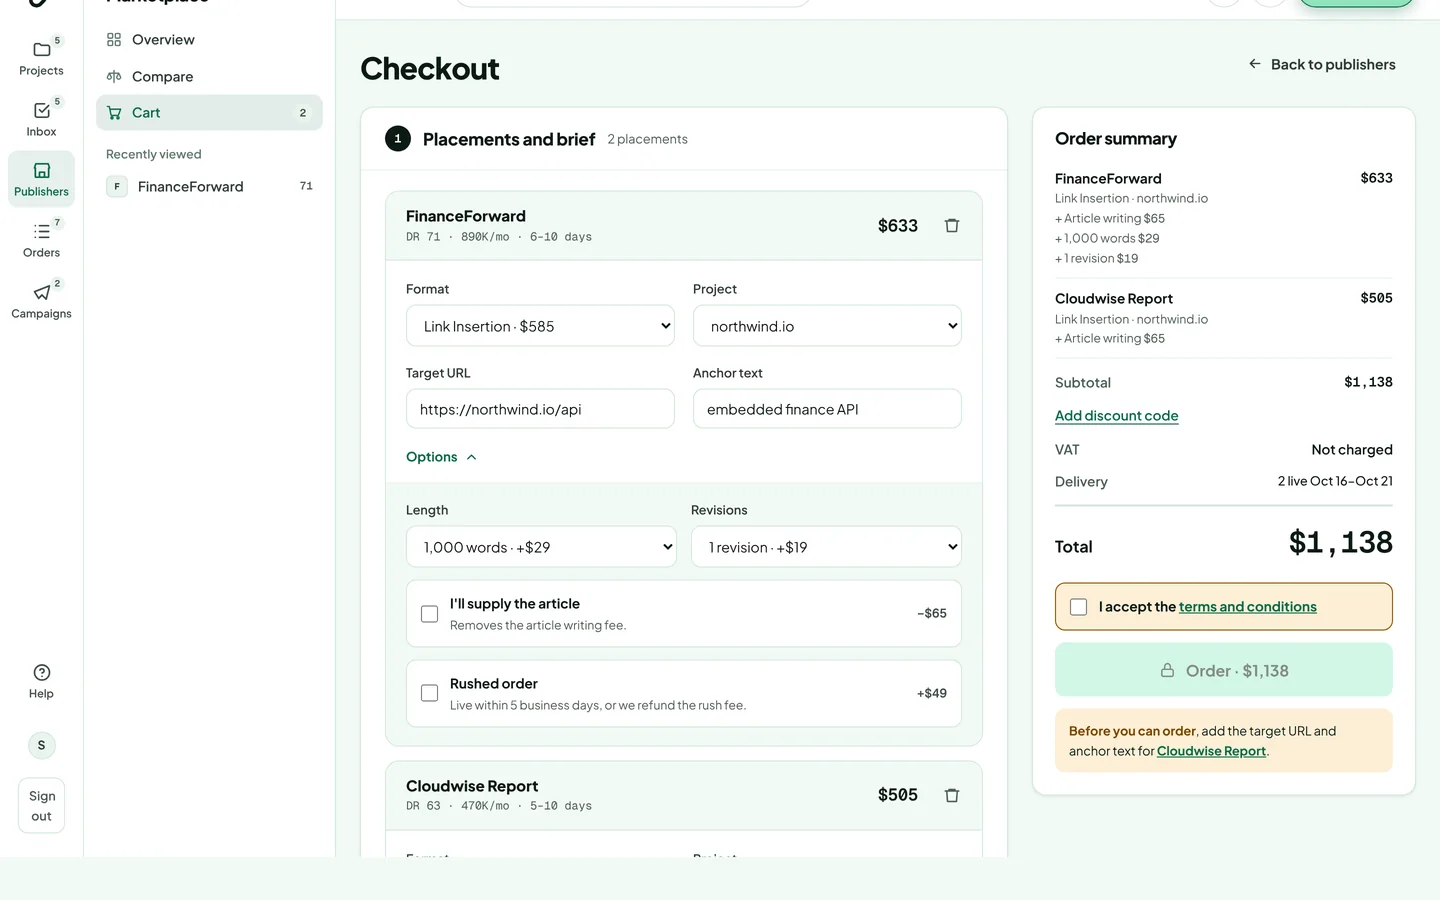This screenshot has width=1440, height=900.
Task: Collapse the Options section
Action: pyautogui.click(x=442, y=457)
